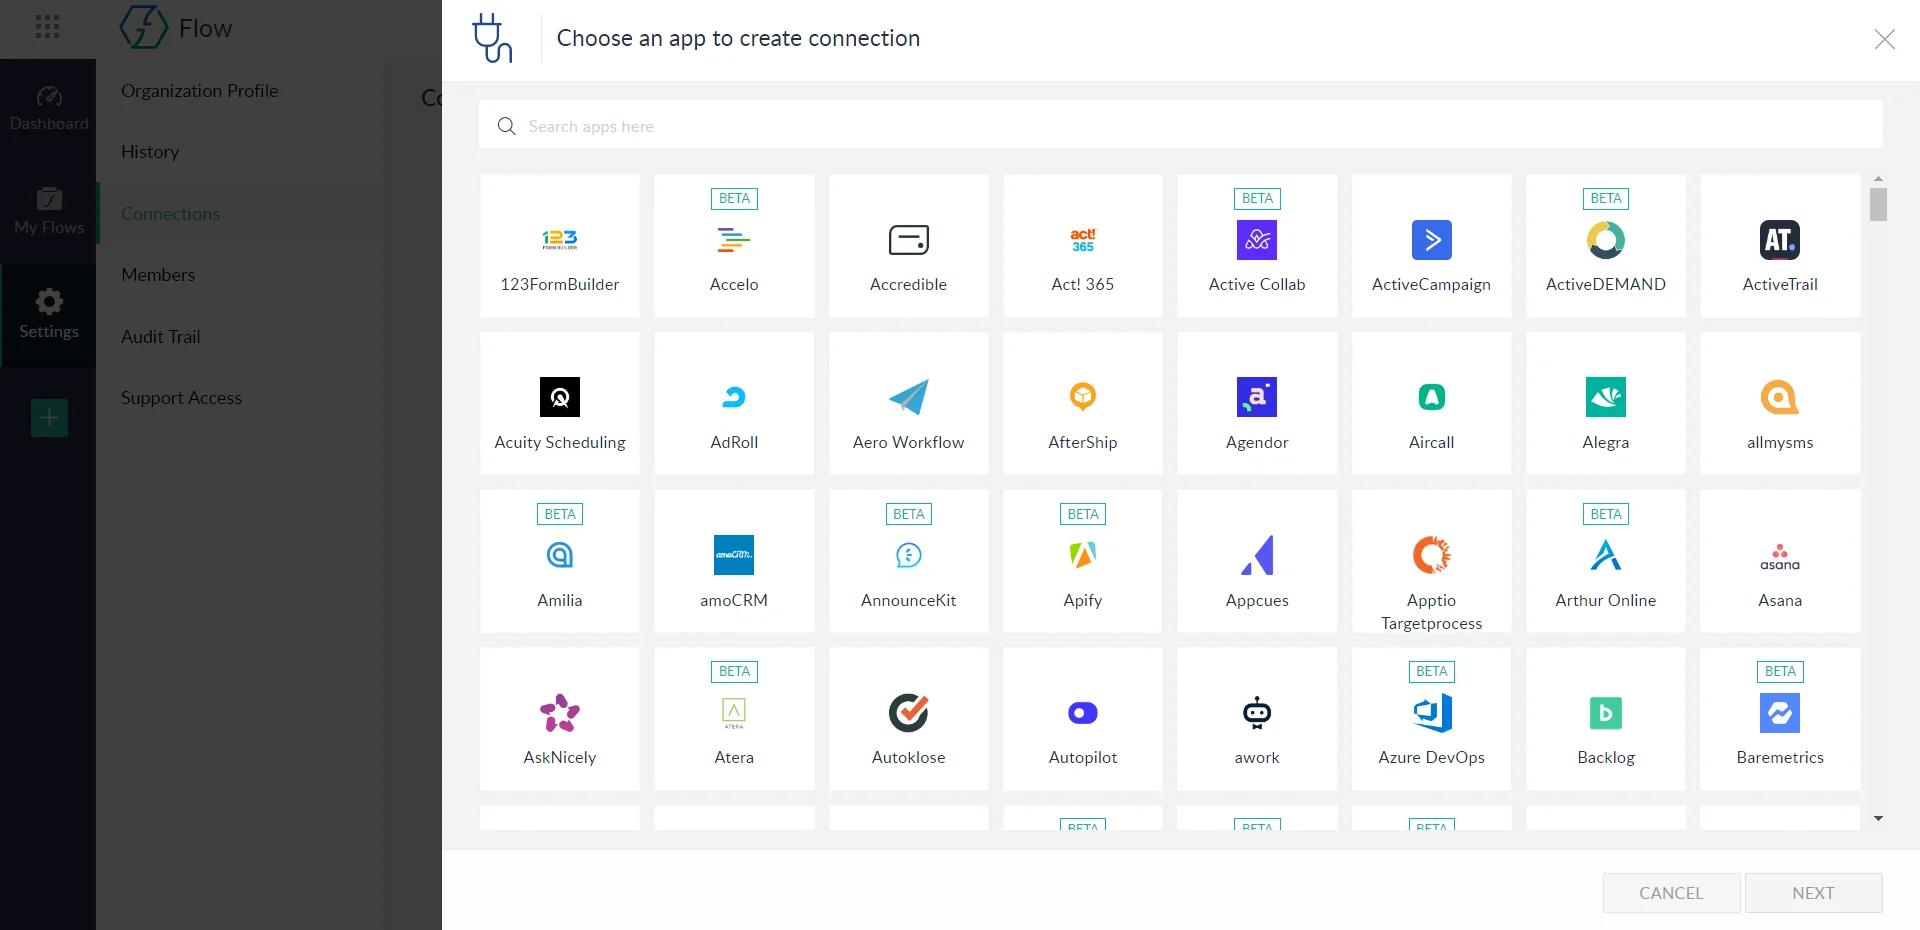The height and width of the screenshot is (930, 1920).
Task: Select the amoCRM app icon
Action: coord(734,555)
